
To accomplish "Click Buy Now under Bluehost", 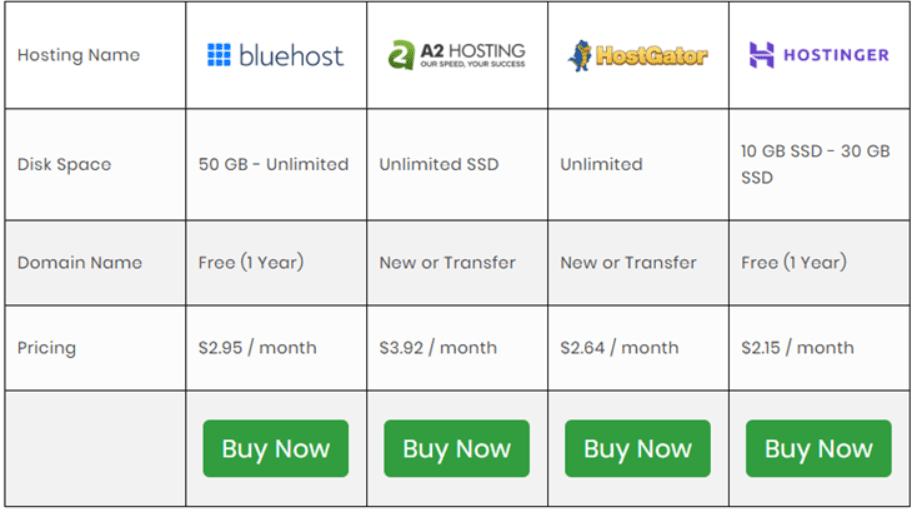I will [x=275, y=448].
